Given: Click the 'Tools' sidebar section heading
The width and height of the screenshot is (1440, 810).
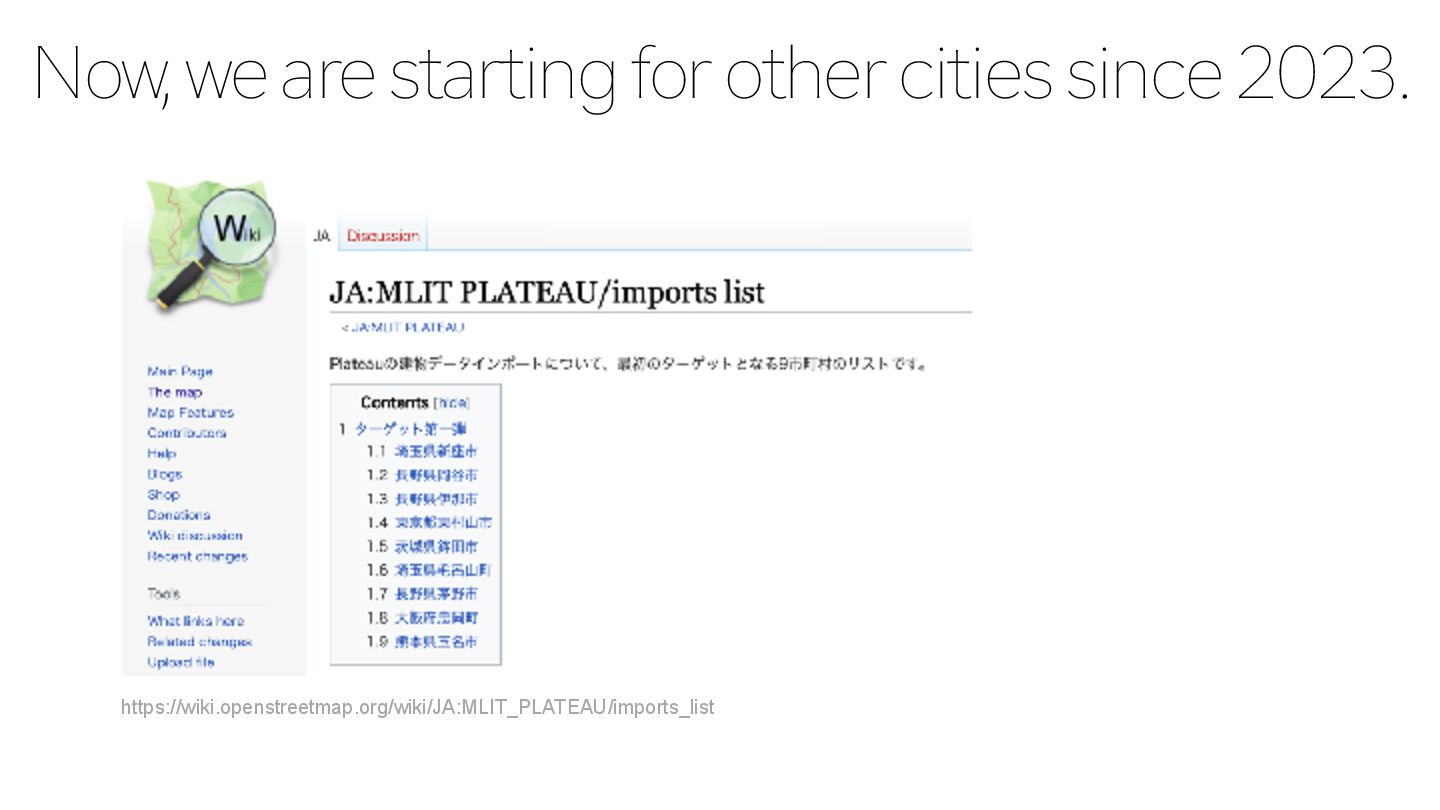Looking at the screenshot, I should pos(164,593).
